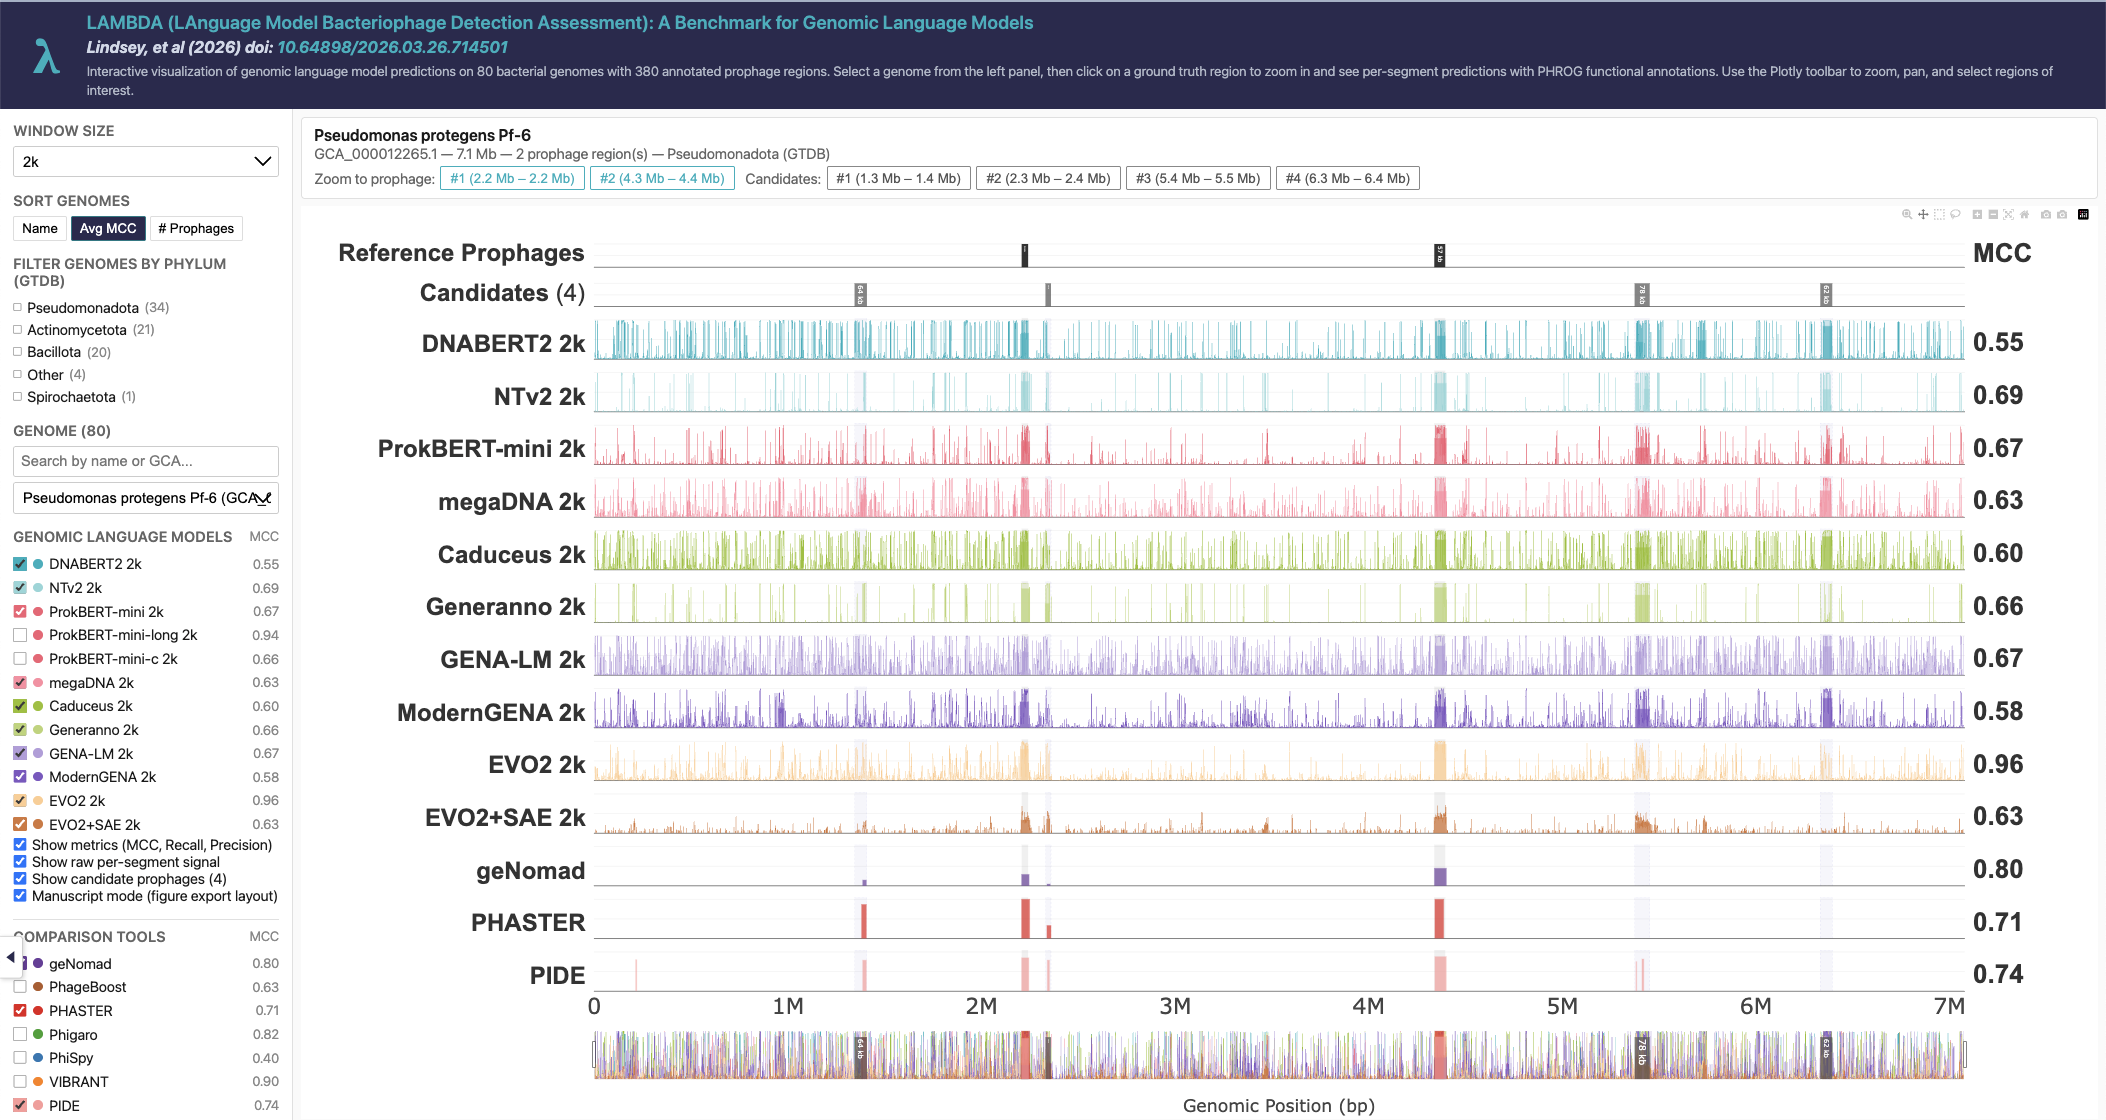Filter genomes by Pseudomonadota phylum
Screen dimensions: 2106x1120
[17, 308]
